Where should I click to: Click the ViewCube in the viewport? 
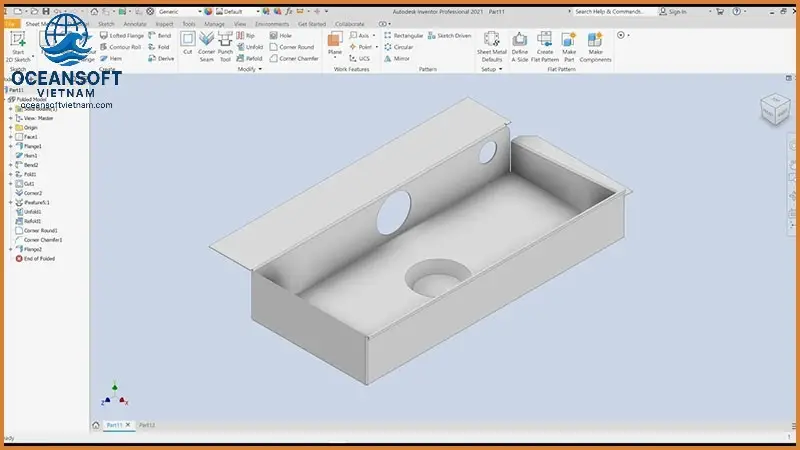pos(774,108)
